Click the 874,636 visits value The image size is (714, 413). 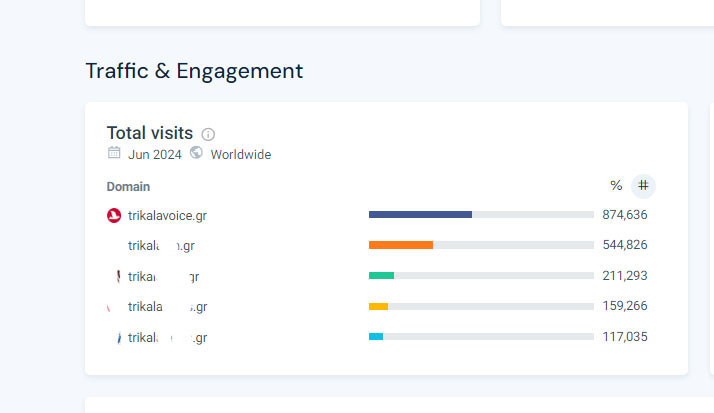click(x=625, y=215)
